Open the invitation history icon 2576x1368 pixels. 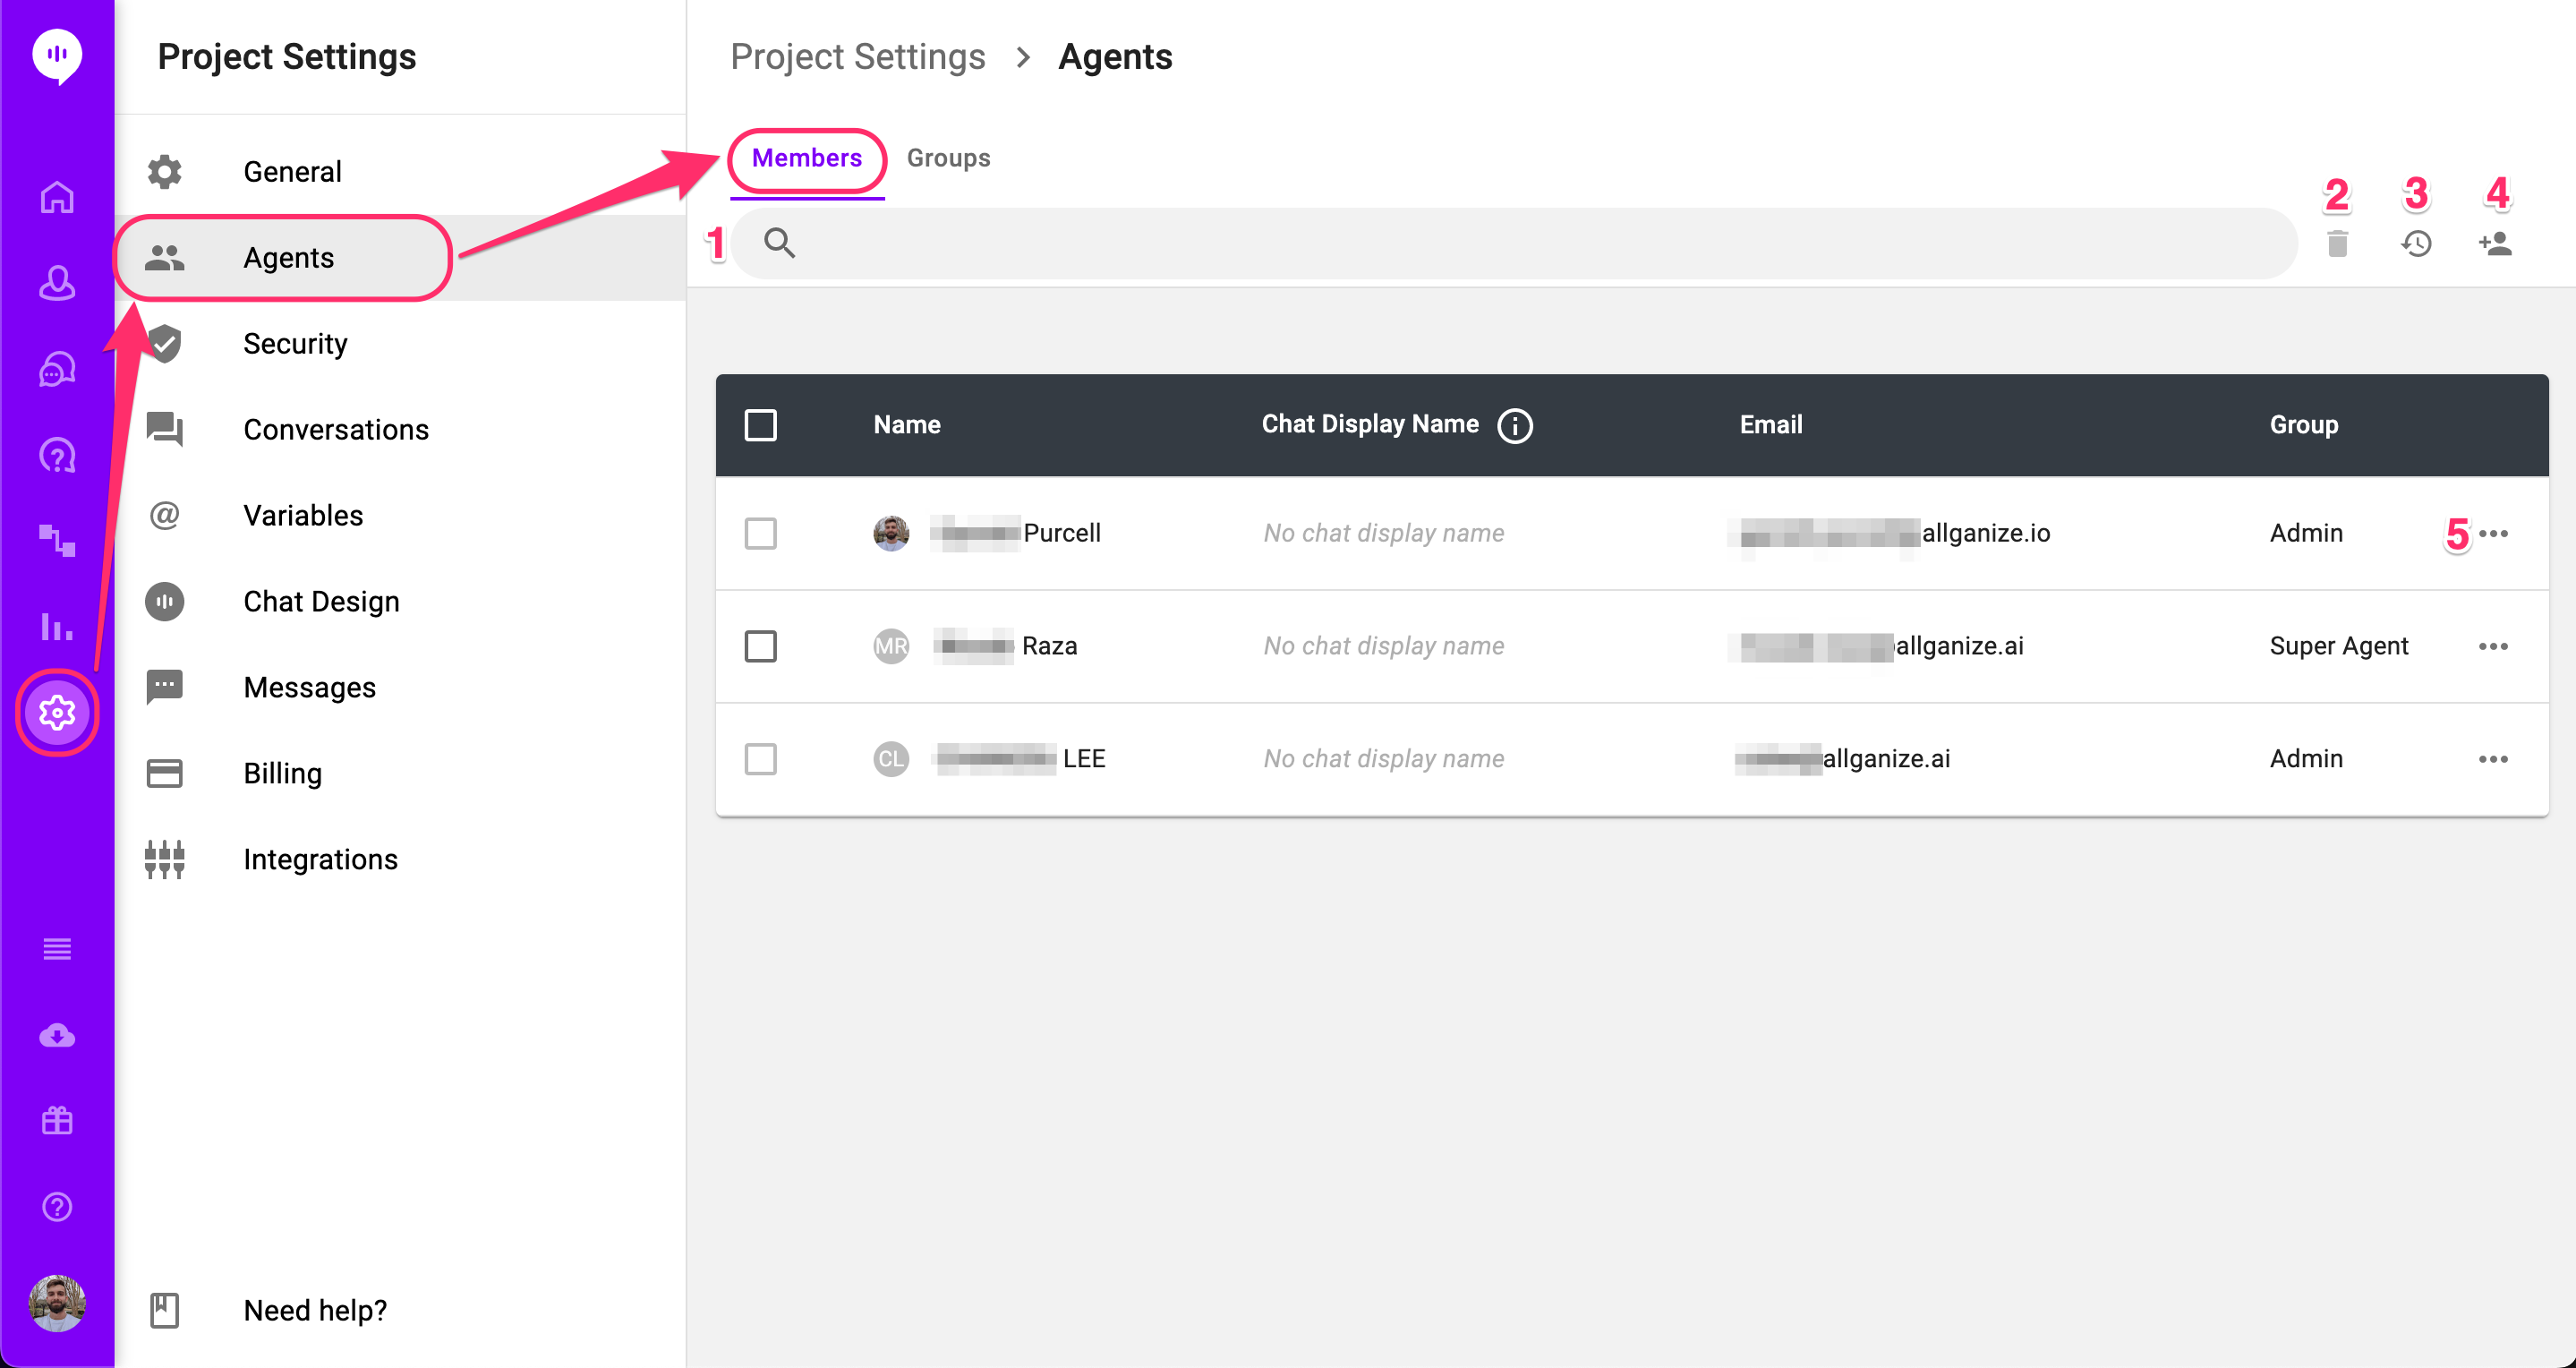tap(2417, 243)
